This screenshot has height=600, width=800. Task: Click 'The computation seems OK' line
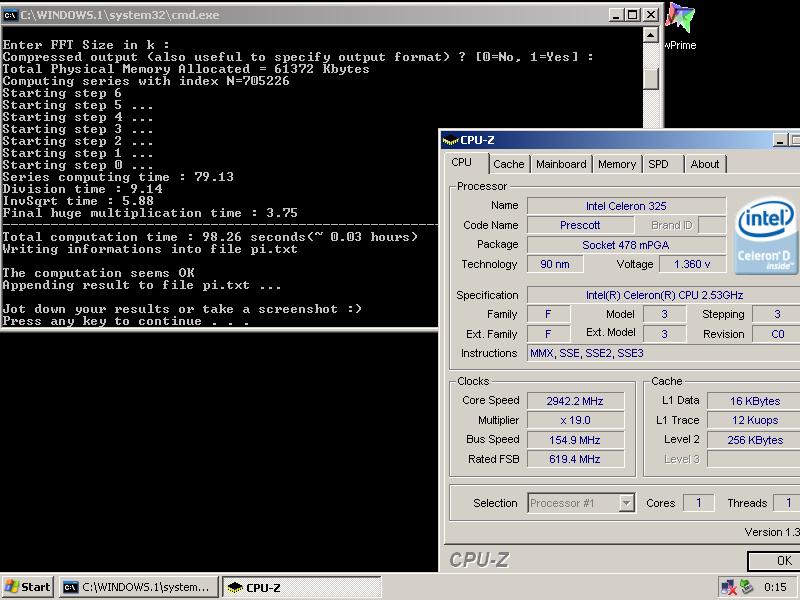pos(98,273)
